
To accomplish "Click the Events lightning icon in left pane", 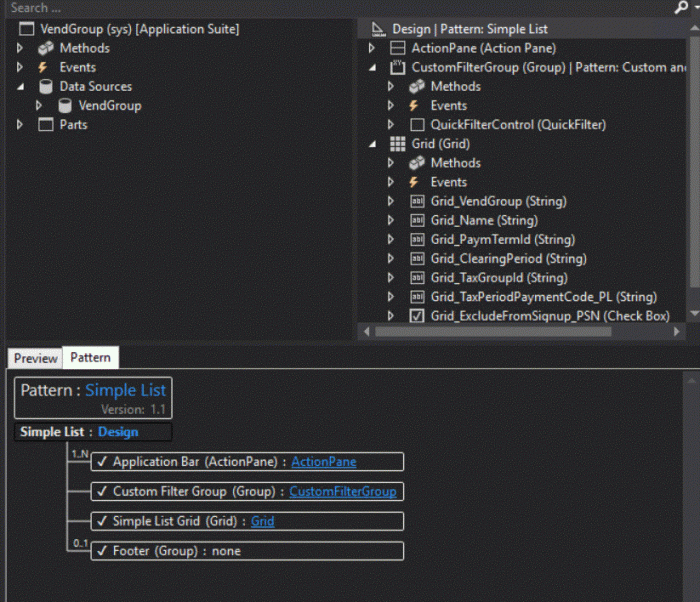I will pyautogui.click(x=43, y=67).
